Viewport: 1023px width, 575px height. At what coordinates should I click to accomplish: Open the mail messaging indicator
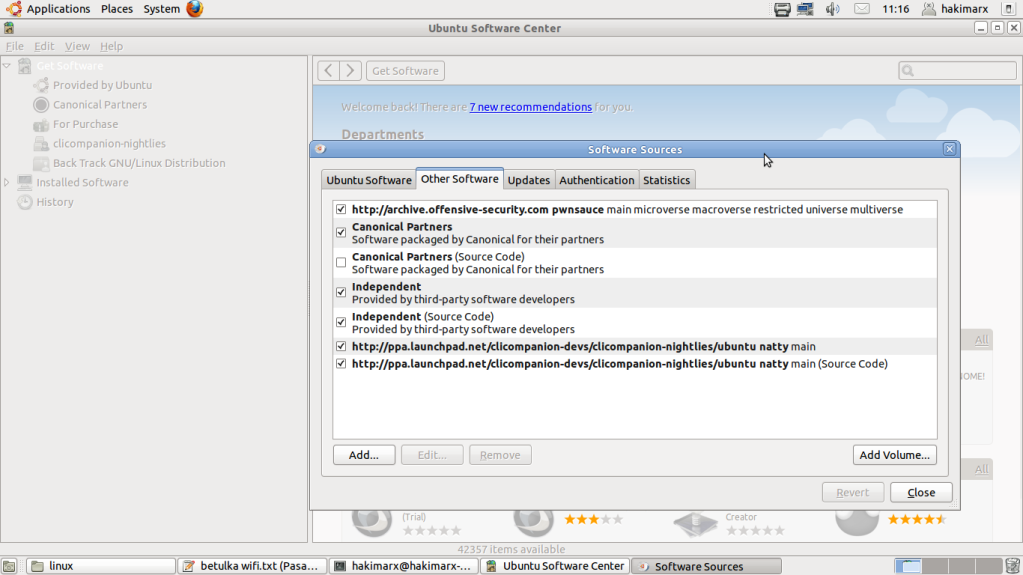(862, 9)
